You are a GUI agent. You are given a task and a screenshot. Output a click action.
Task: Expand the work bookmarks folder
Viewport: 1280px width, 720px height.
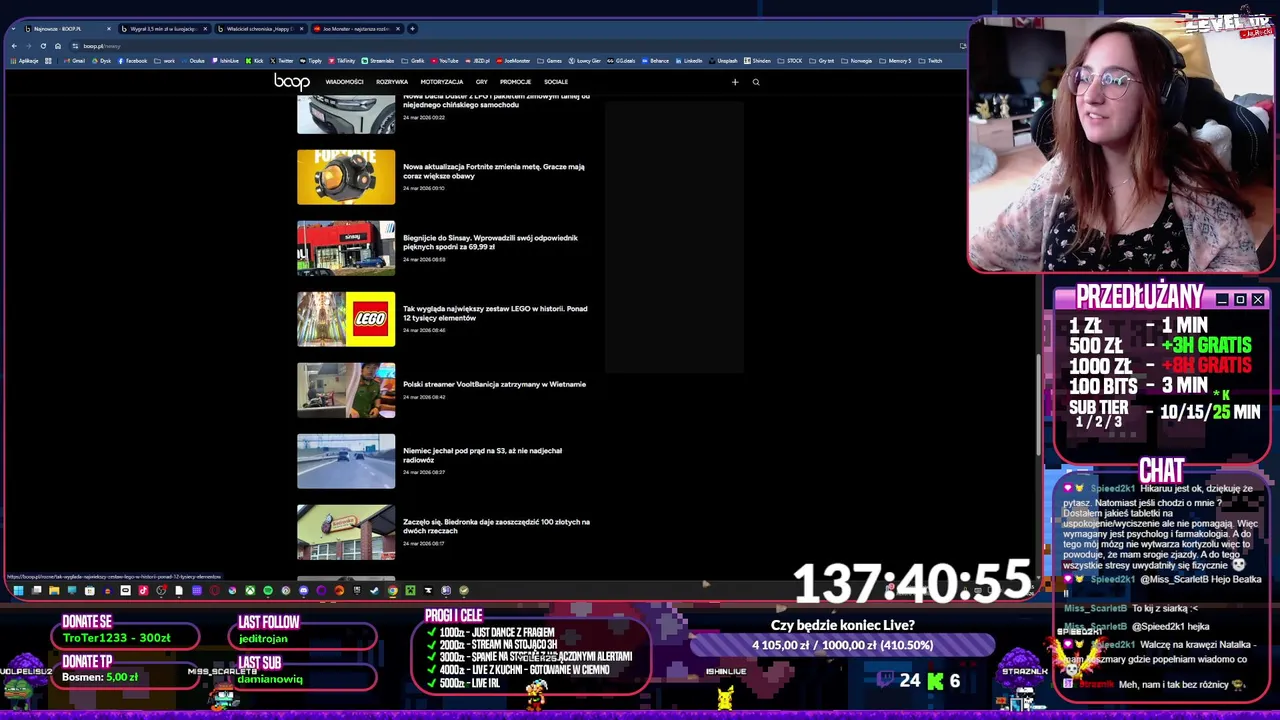coord(164,61)
